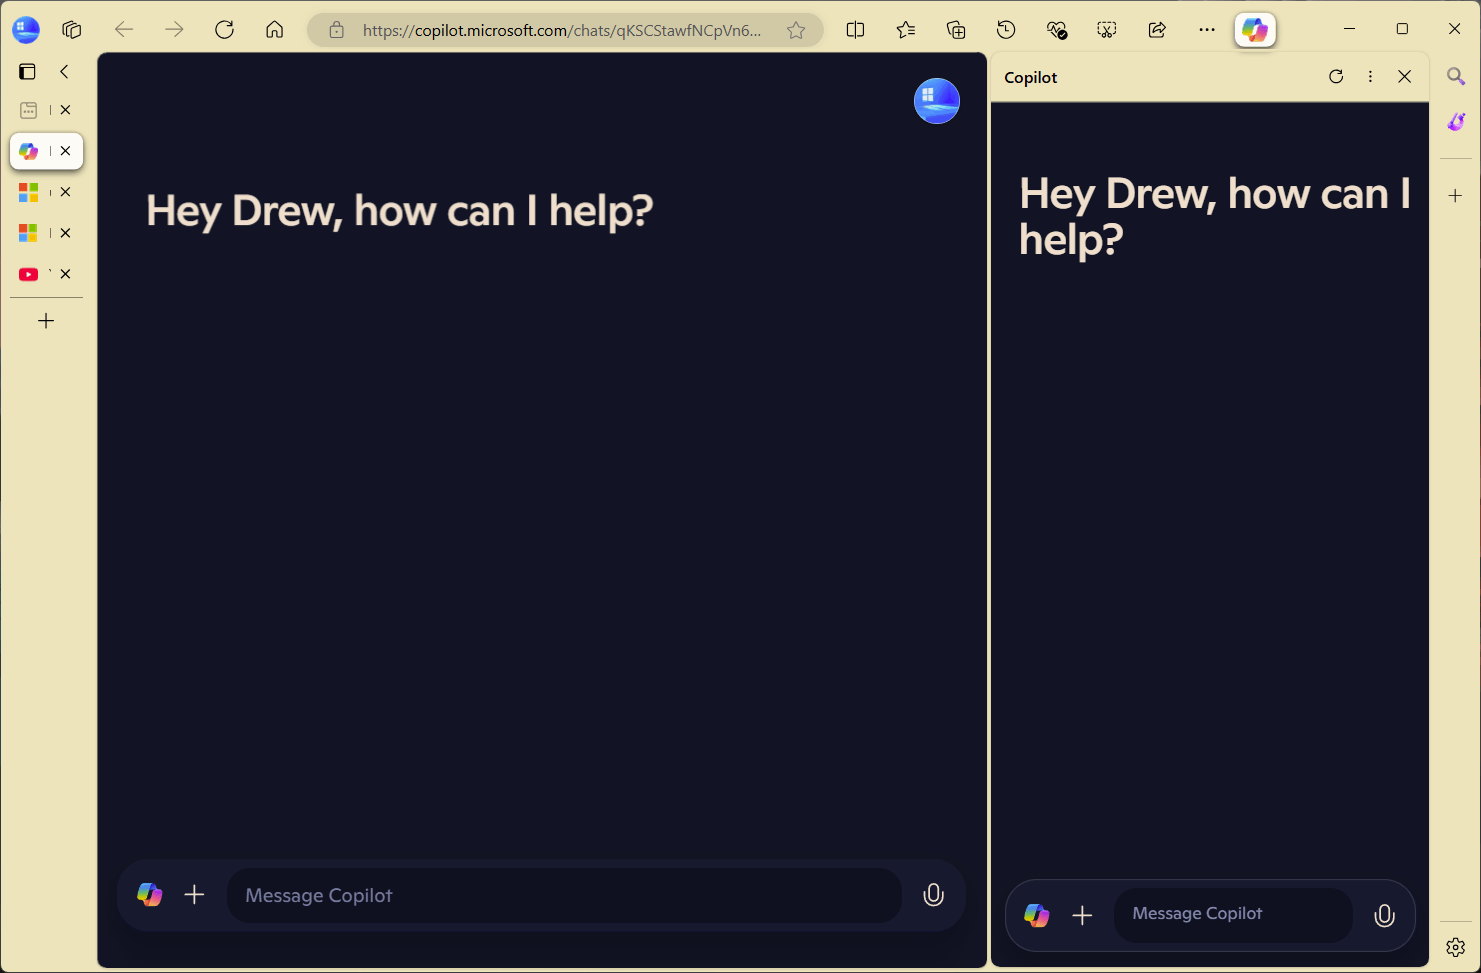Close the Copilot vertical tab

65,151
